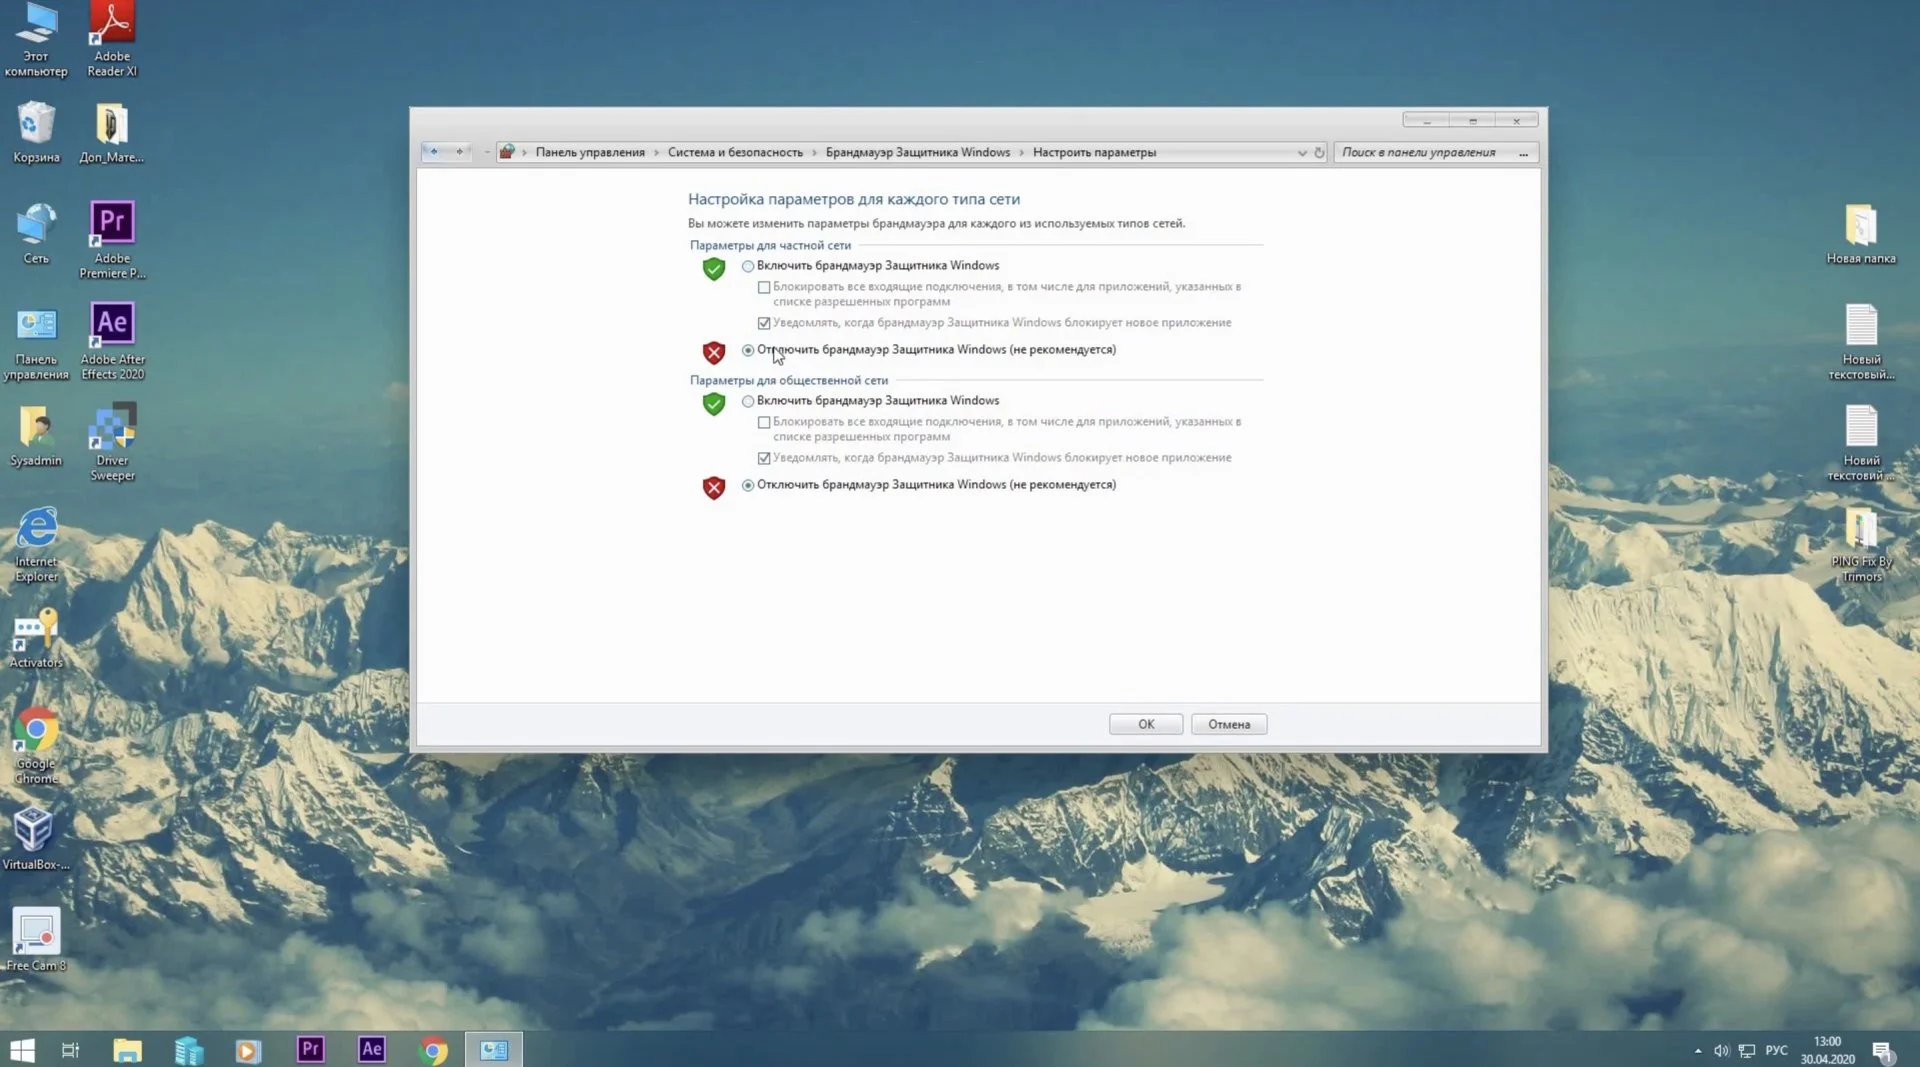Select enable firewall for private network

748,266
